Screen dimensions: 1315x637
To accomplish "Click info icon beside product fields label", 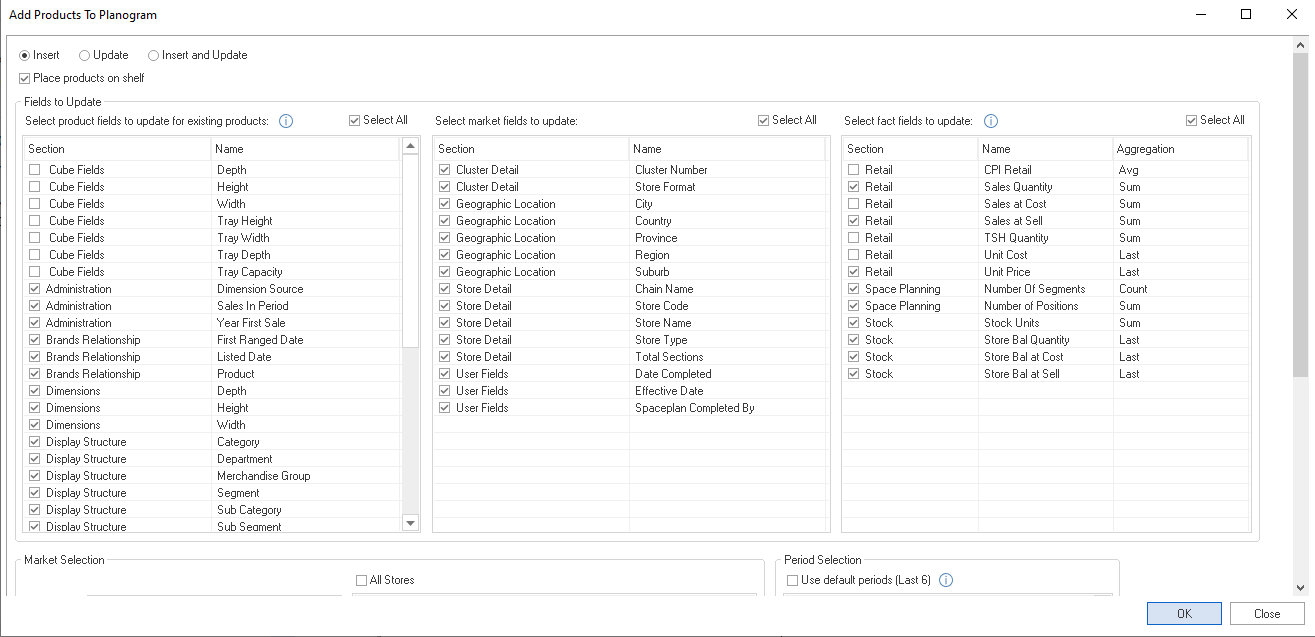I will click(x=286, y=121).
